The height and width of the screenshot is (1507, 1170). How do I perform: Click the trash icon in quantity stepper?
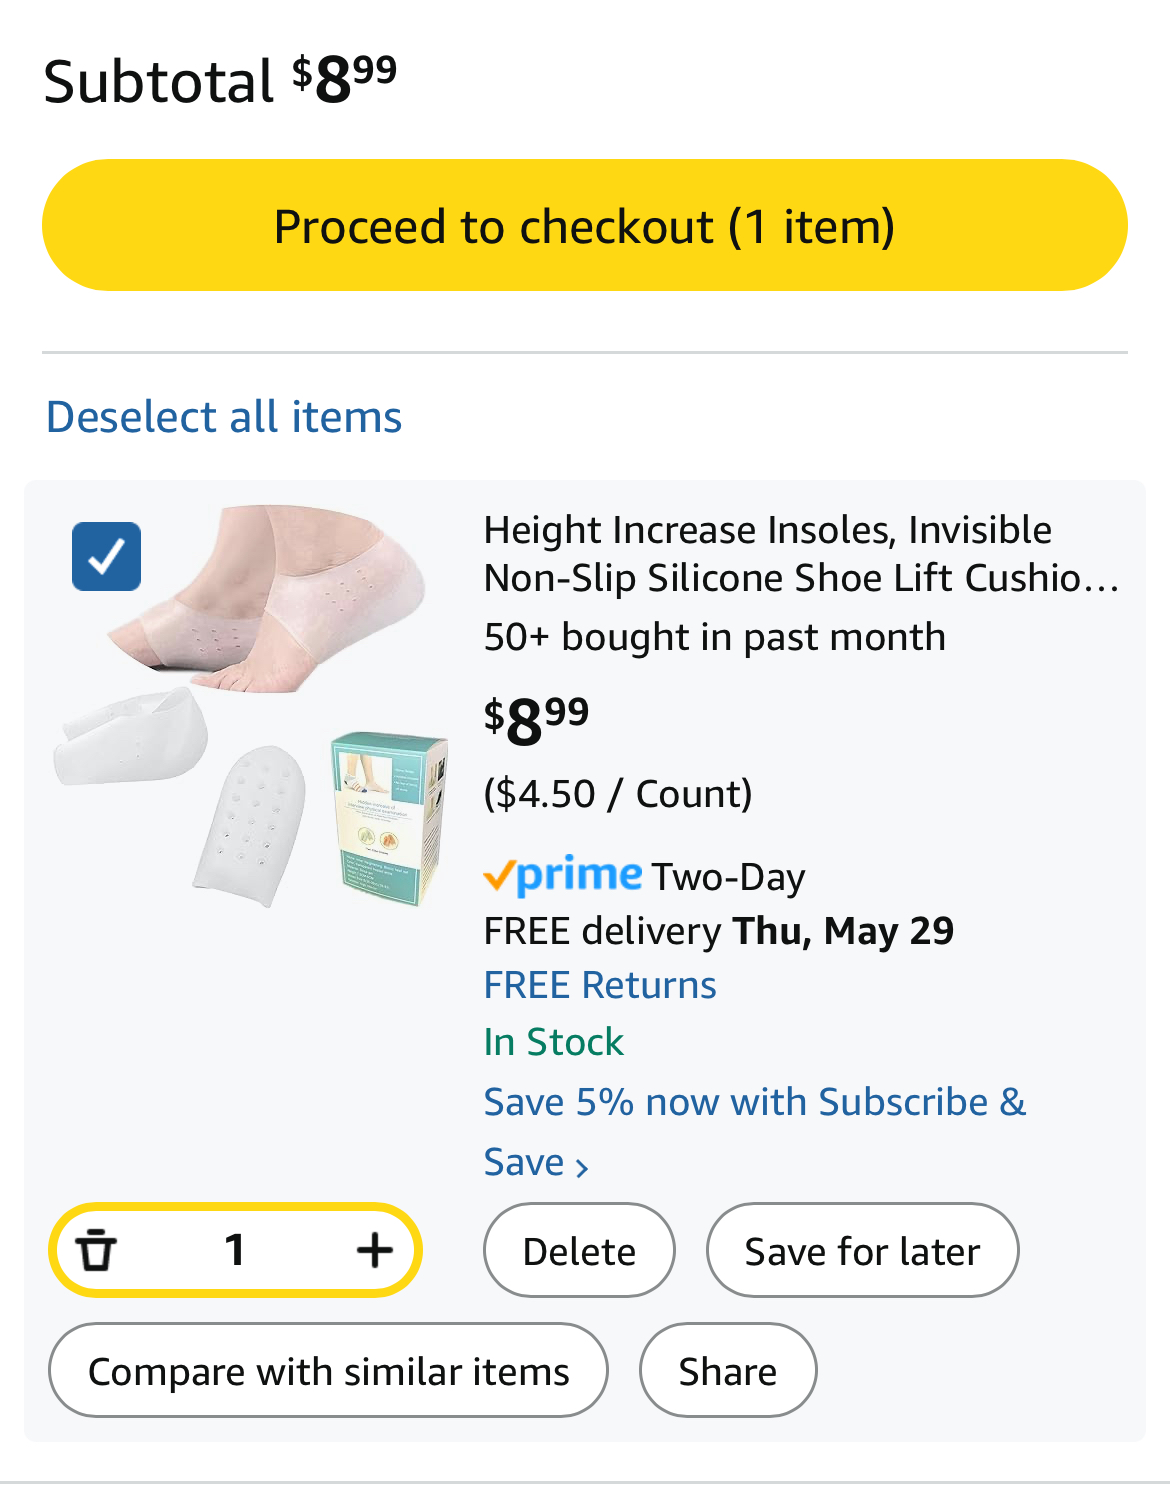point(97,1250)
